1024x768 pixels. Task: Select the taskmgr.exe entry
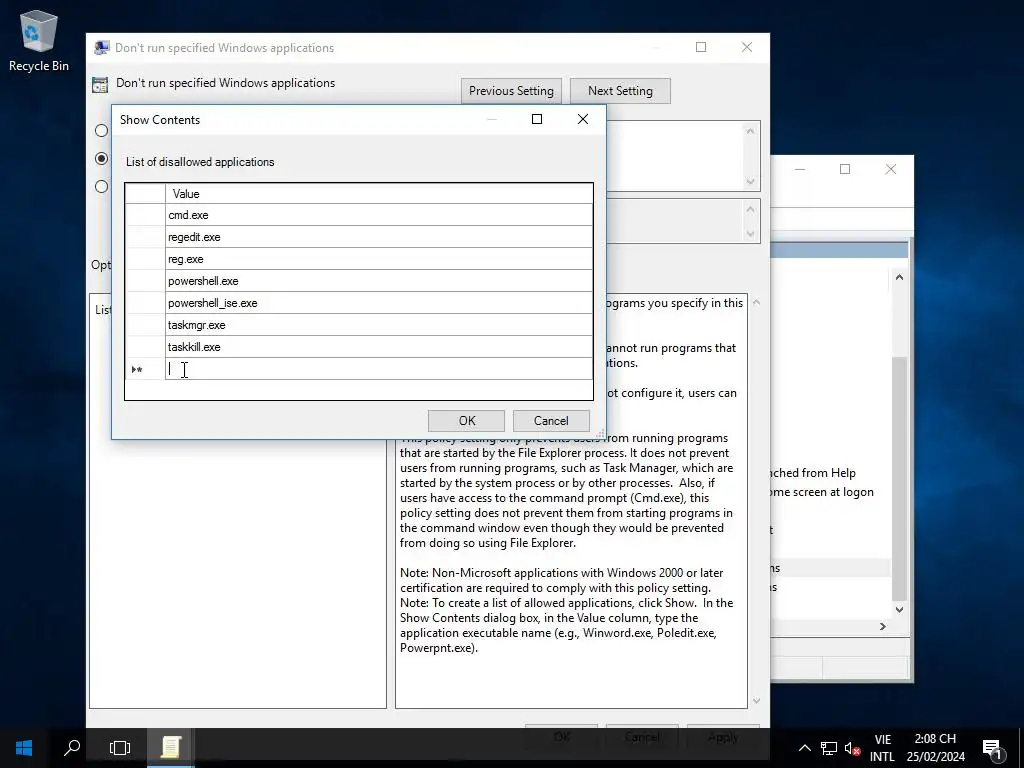click(379, 325)
